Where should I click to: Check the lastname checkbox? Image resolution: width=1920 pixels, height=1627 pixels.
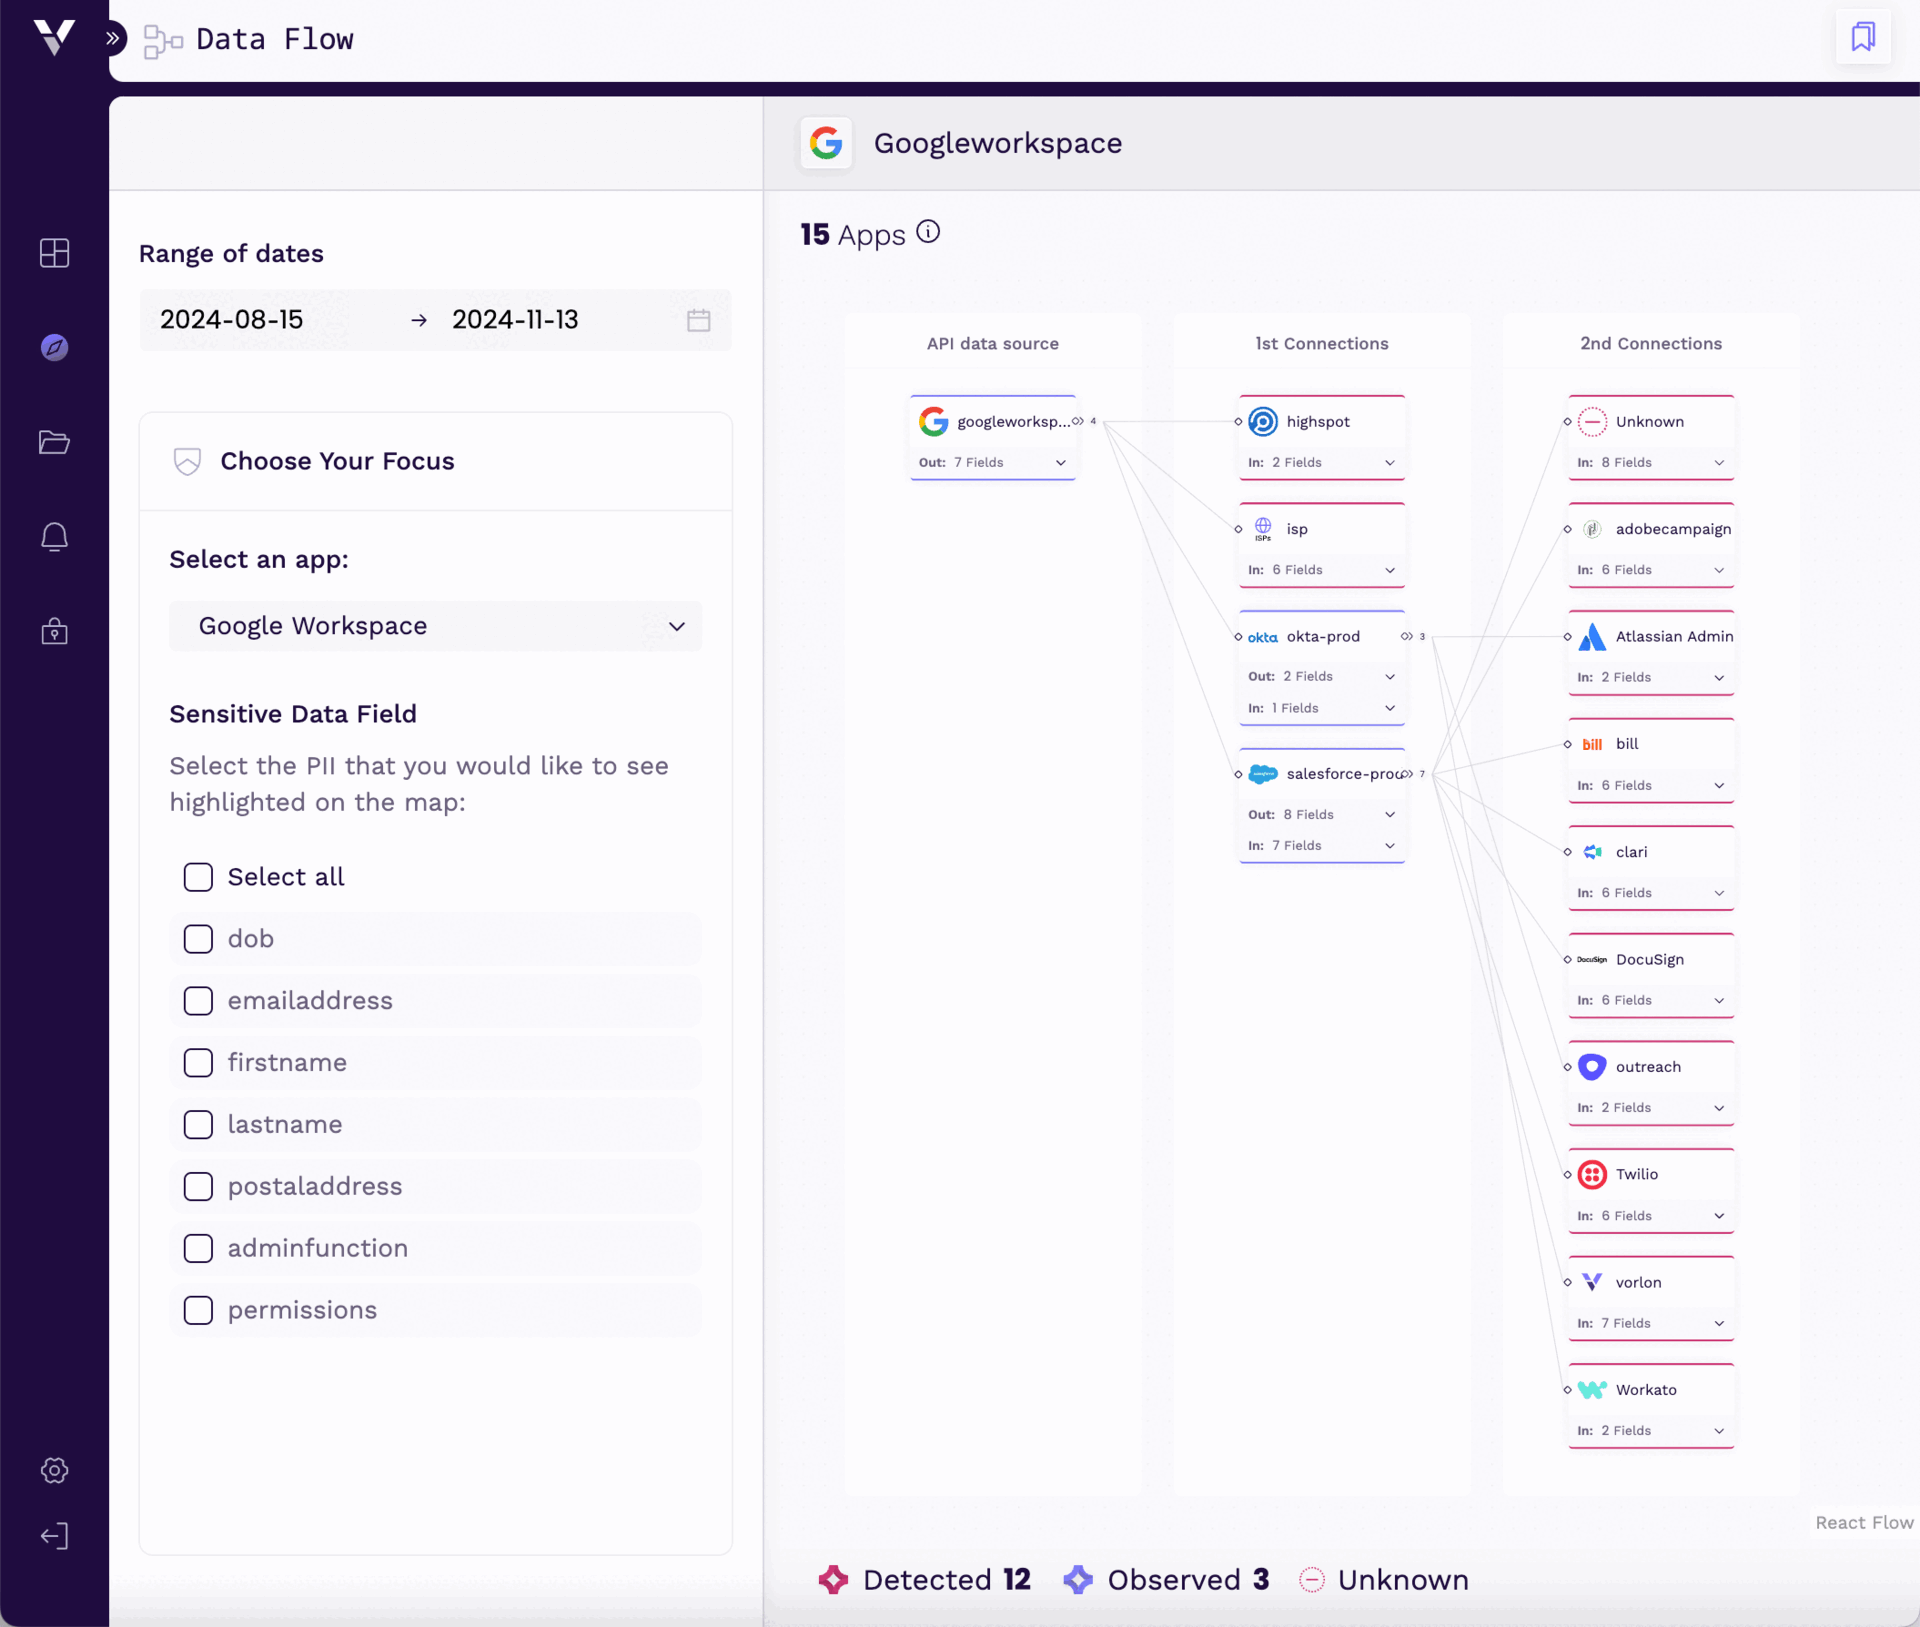point(198,1124)
